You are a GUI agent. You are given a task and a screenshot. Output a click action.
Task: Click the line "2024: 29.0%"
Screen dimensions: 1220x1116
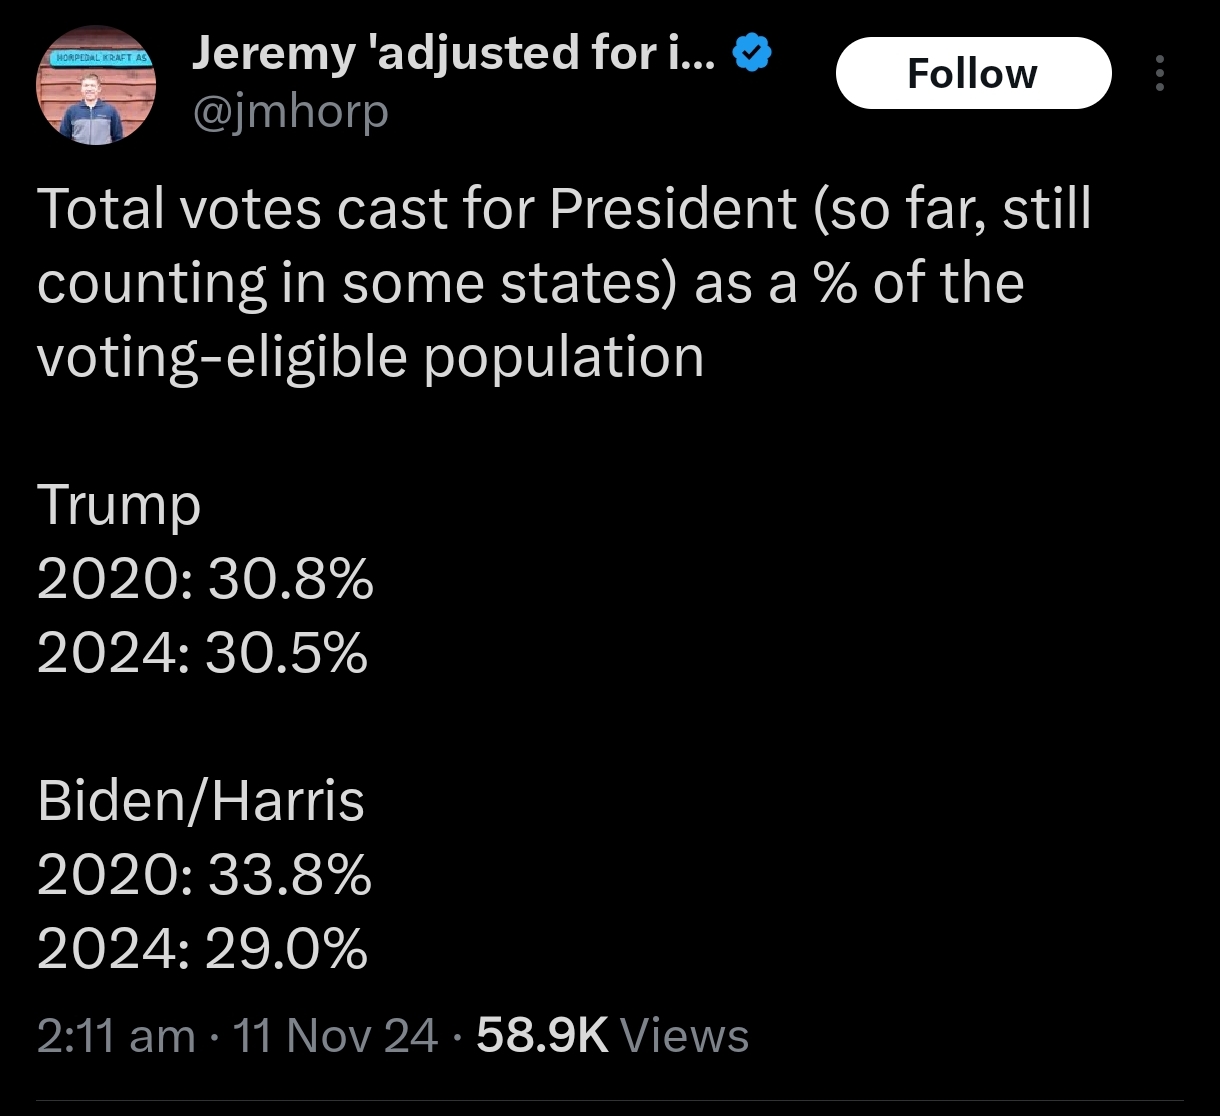click(203, 949)
